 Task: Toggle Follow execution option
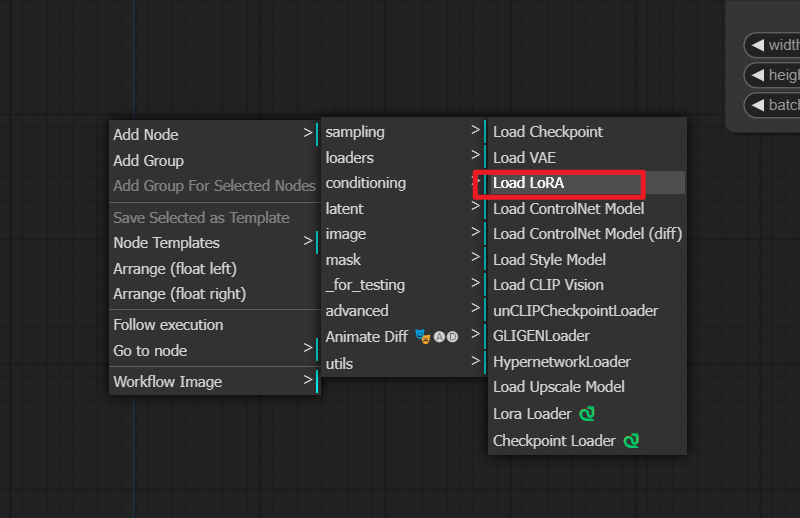pyautogui.click(x=168, y=325)
